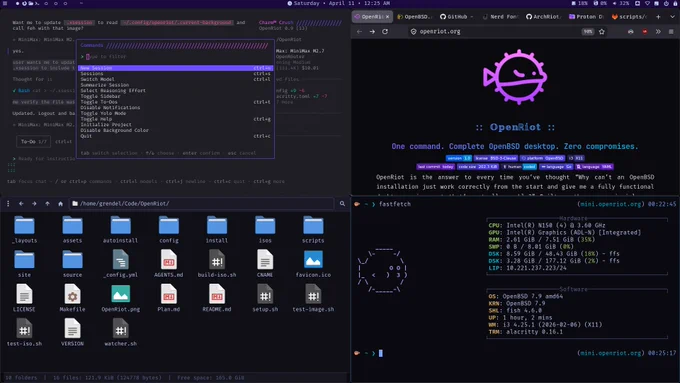Select the VERSION file
Screen dimensions: 680x383
72,333
